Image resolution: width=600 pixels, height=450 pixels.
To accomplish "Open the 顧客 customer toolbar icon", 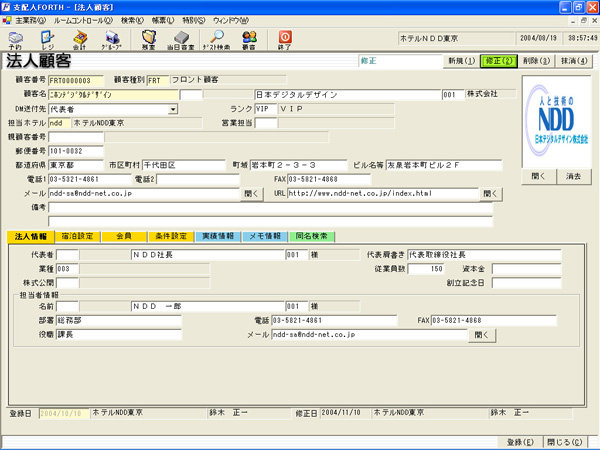I will tap(248, 40).
